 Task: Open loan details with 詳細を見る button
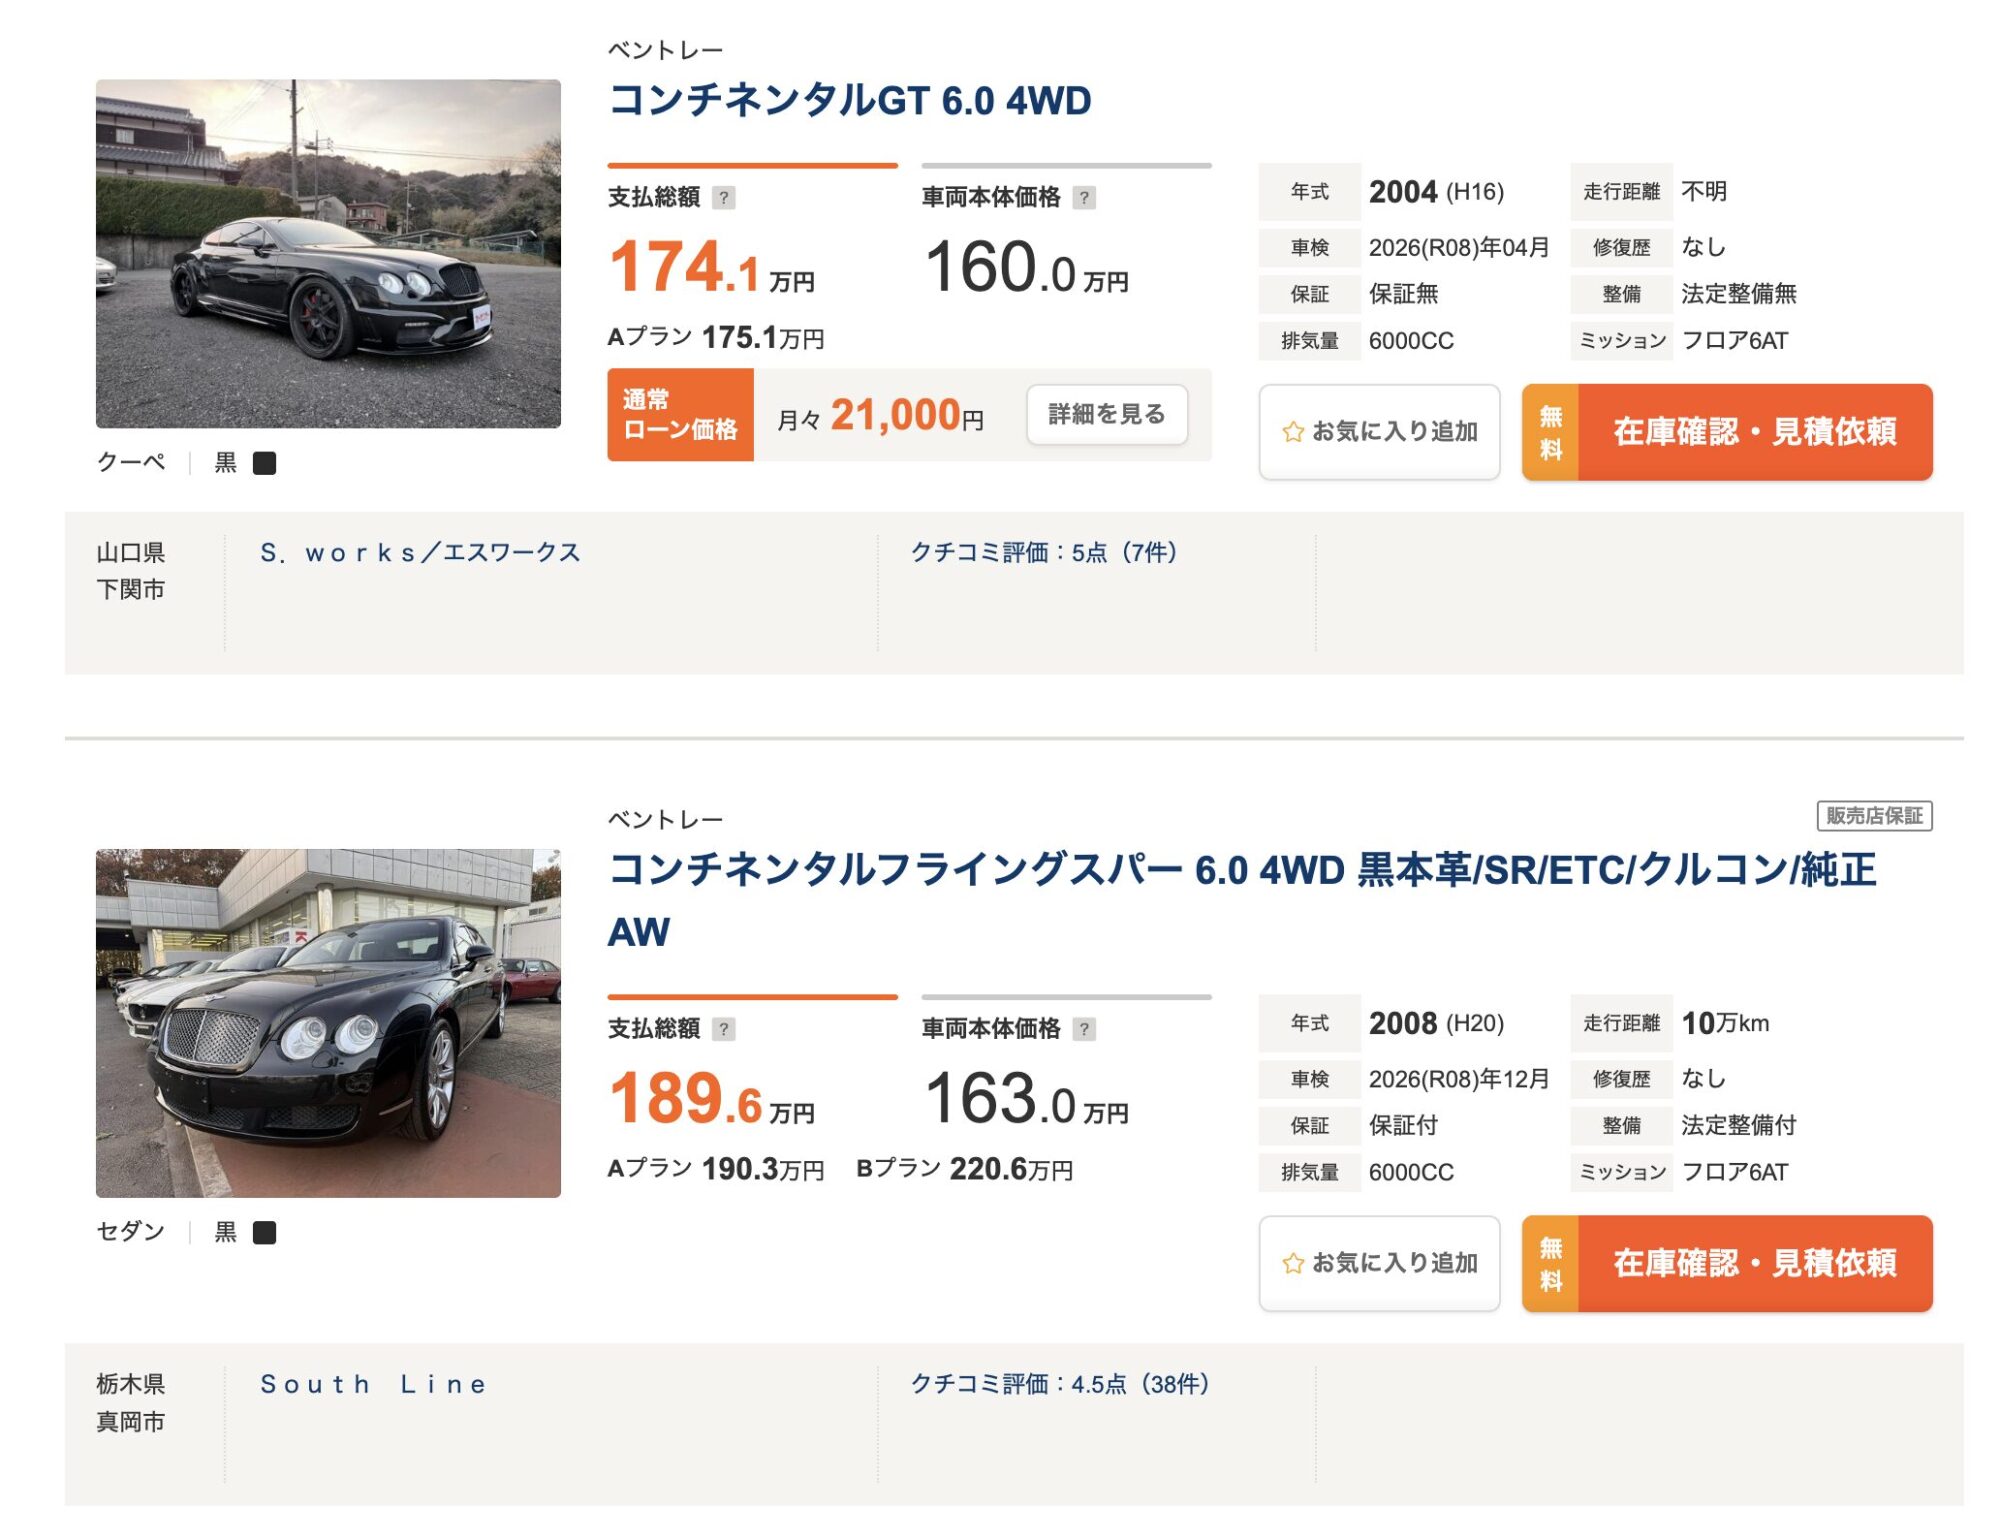[1106, 414]
